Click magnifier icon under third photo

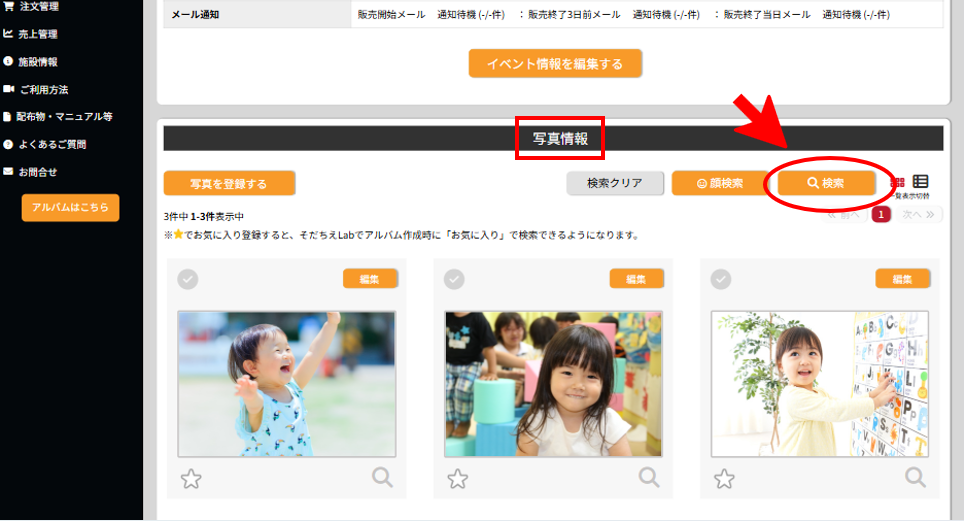(x=915, y=477)
